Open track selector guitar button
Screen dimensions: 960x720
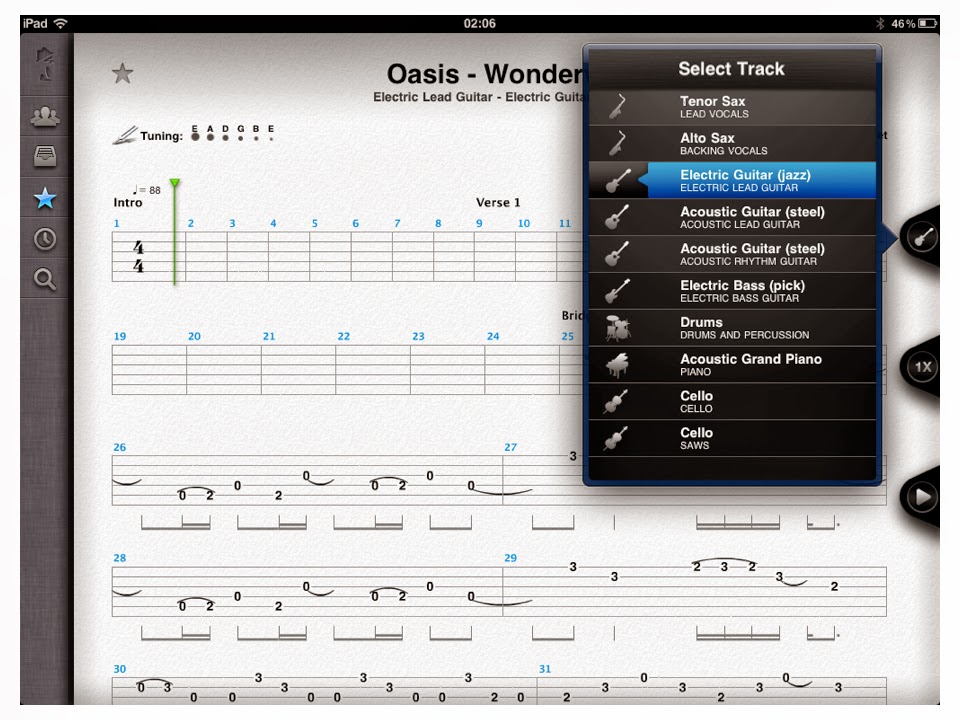[x=922, y=237]
